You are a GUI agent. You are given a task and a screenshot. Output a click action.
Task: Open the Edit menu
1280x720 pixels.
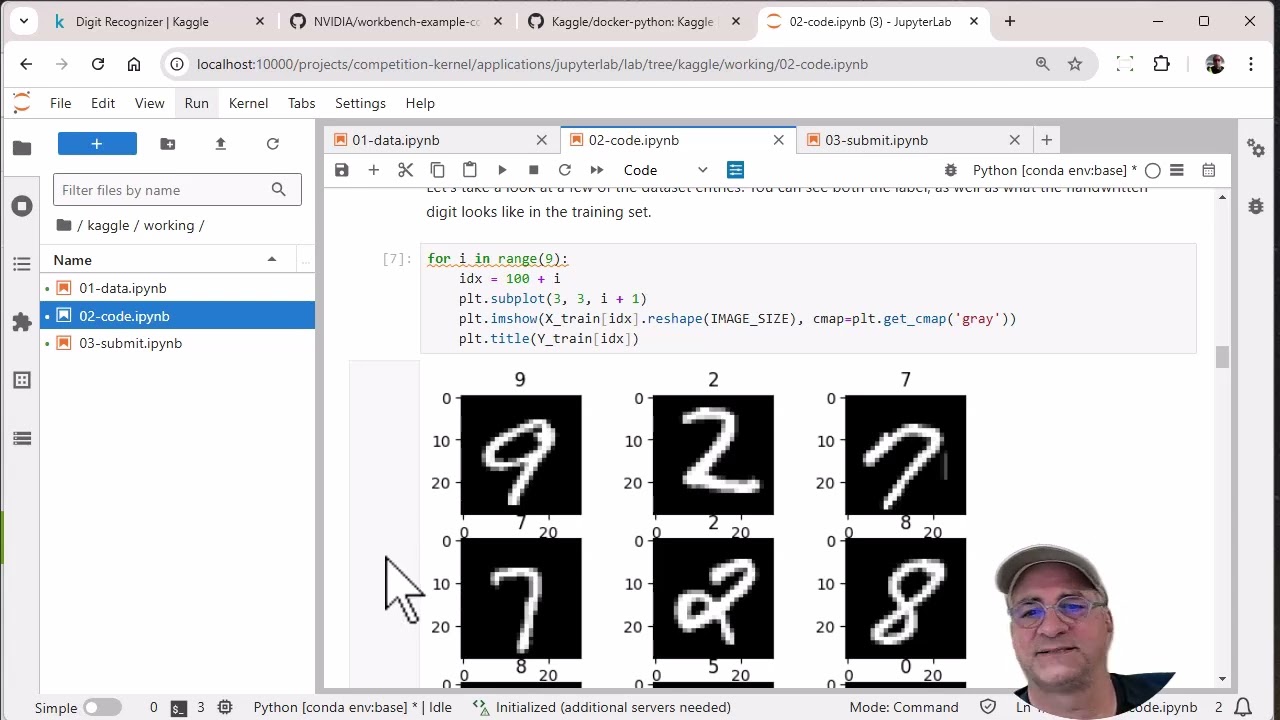pos(103,103)
